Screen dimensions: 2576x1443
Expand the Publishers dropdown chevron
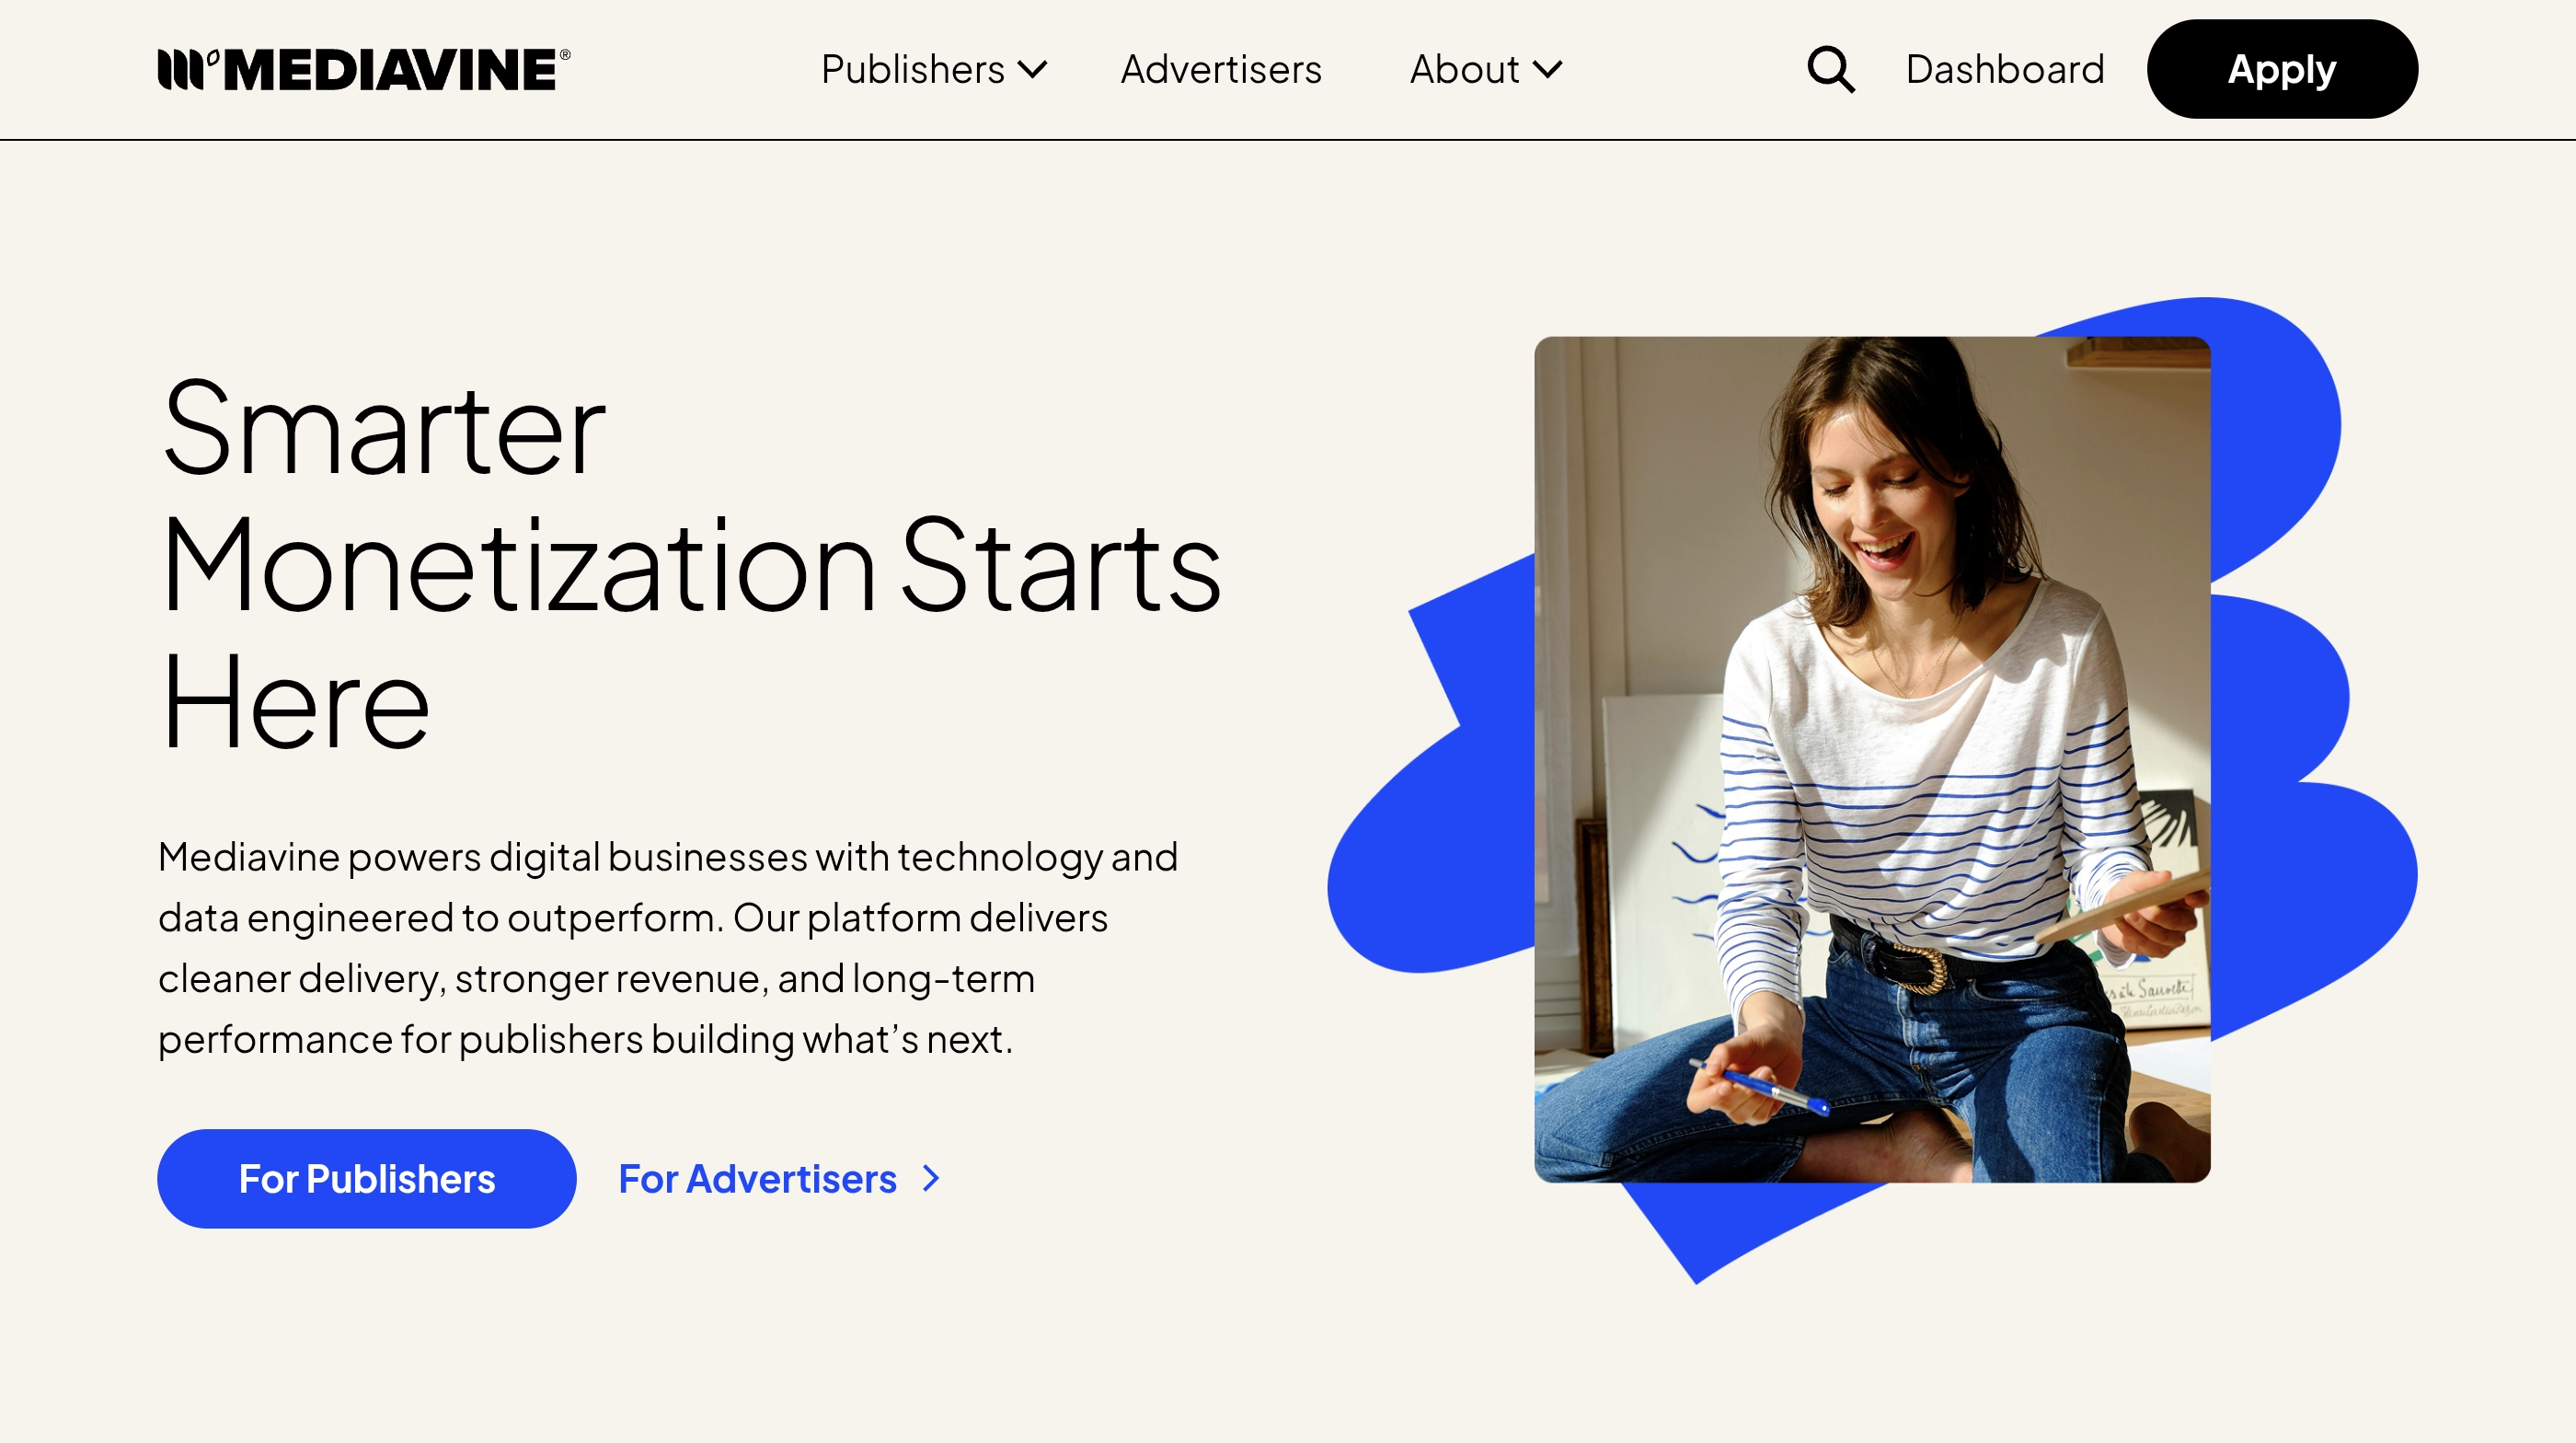click(1032, 70)
